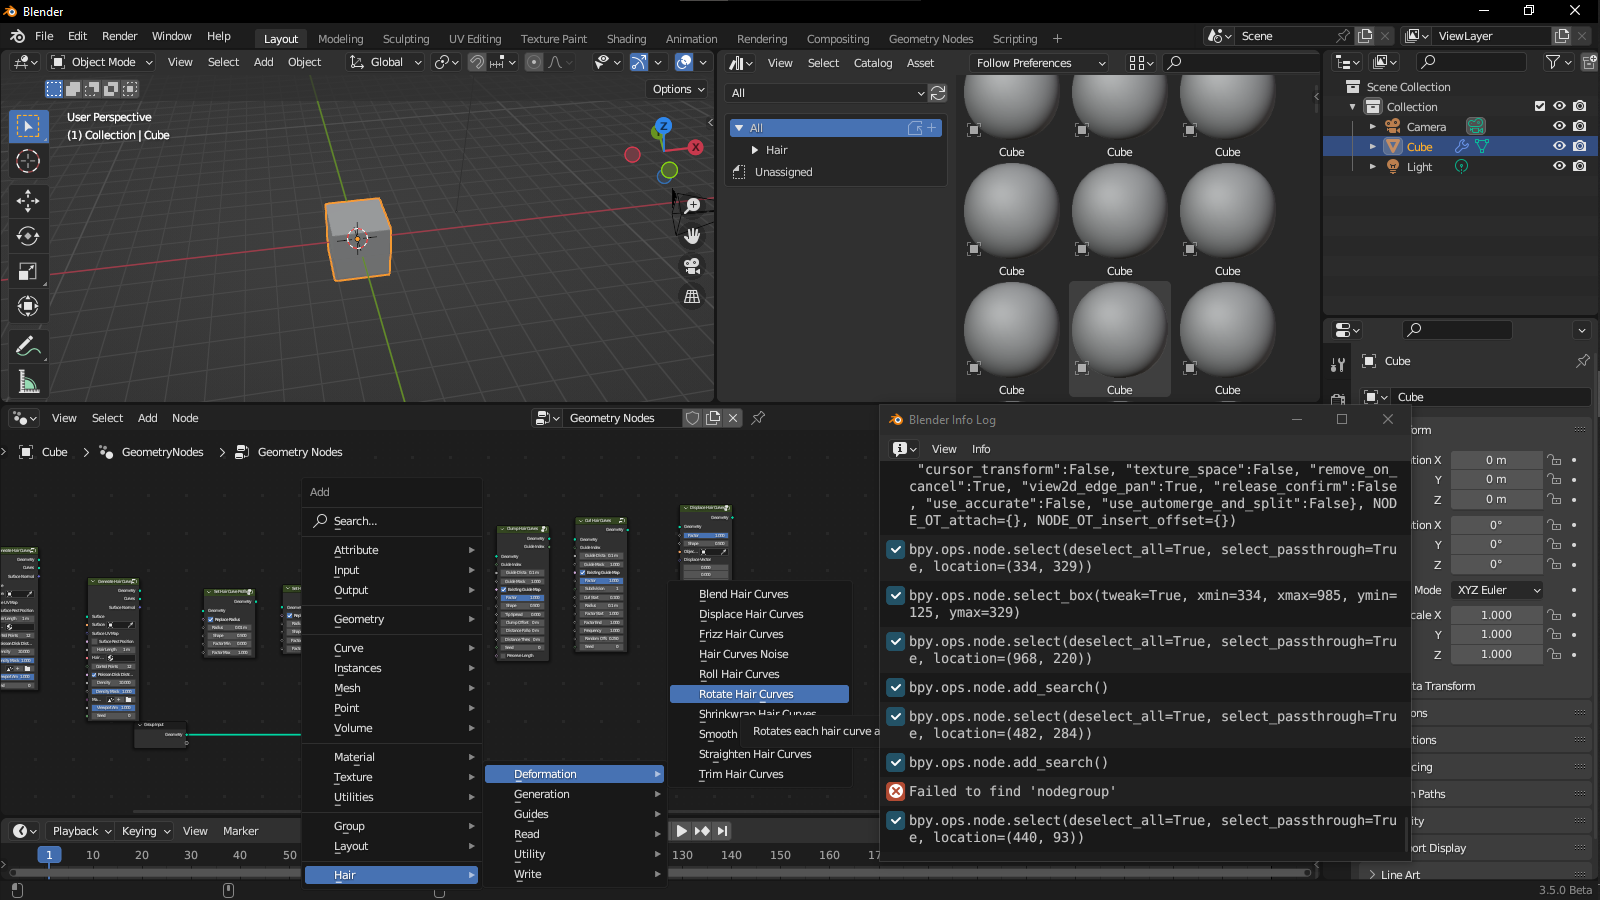1600x900 pixels.
Task: Open the All asset library dropdown
Action: (827, 93)
